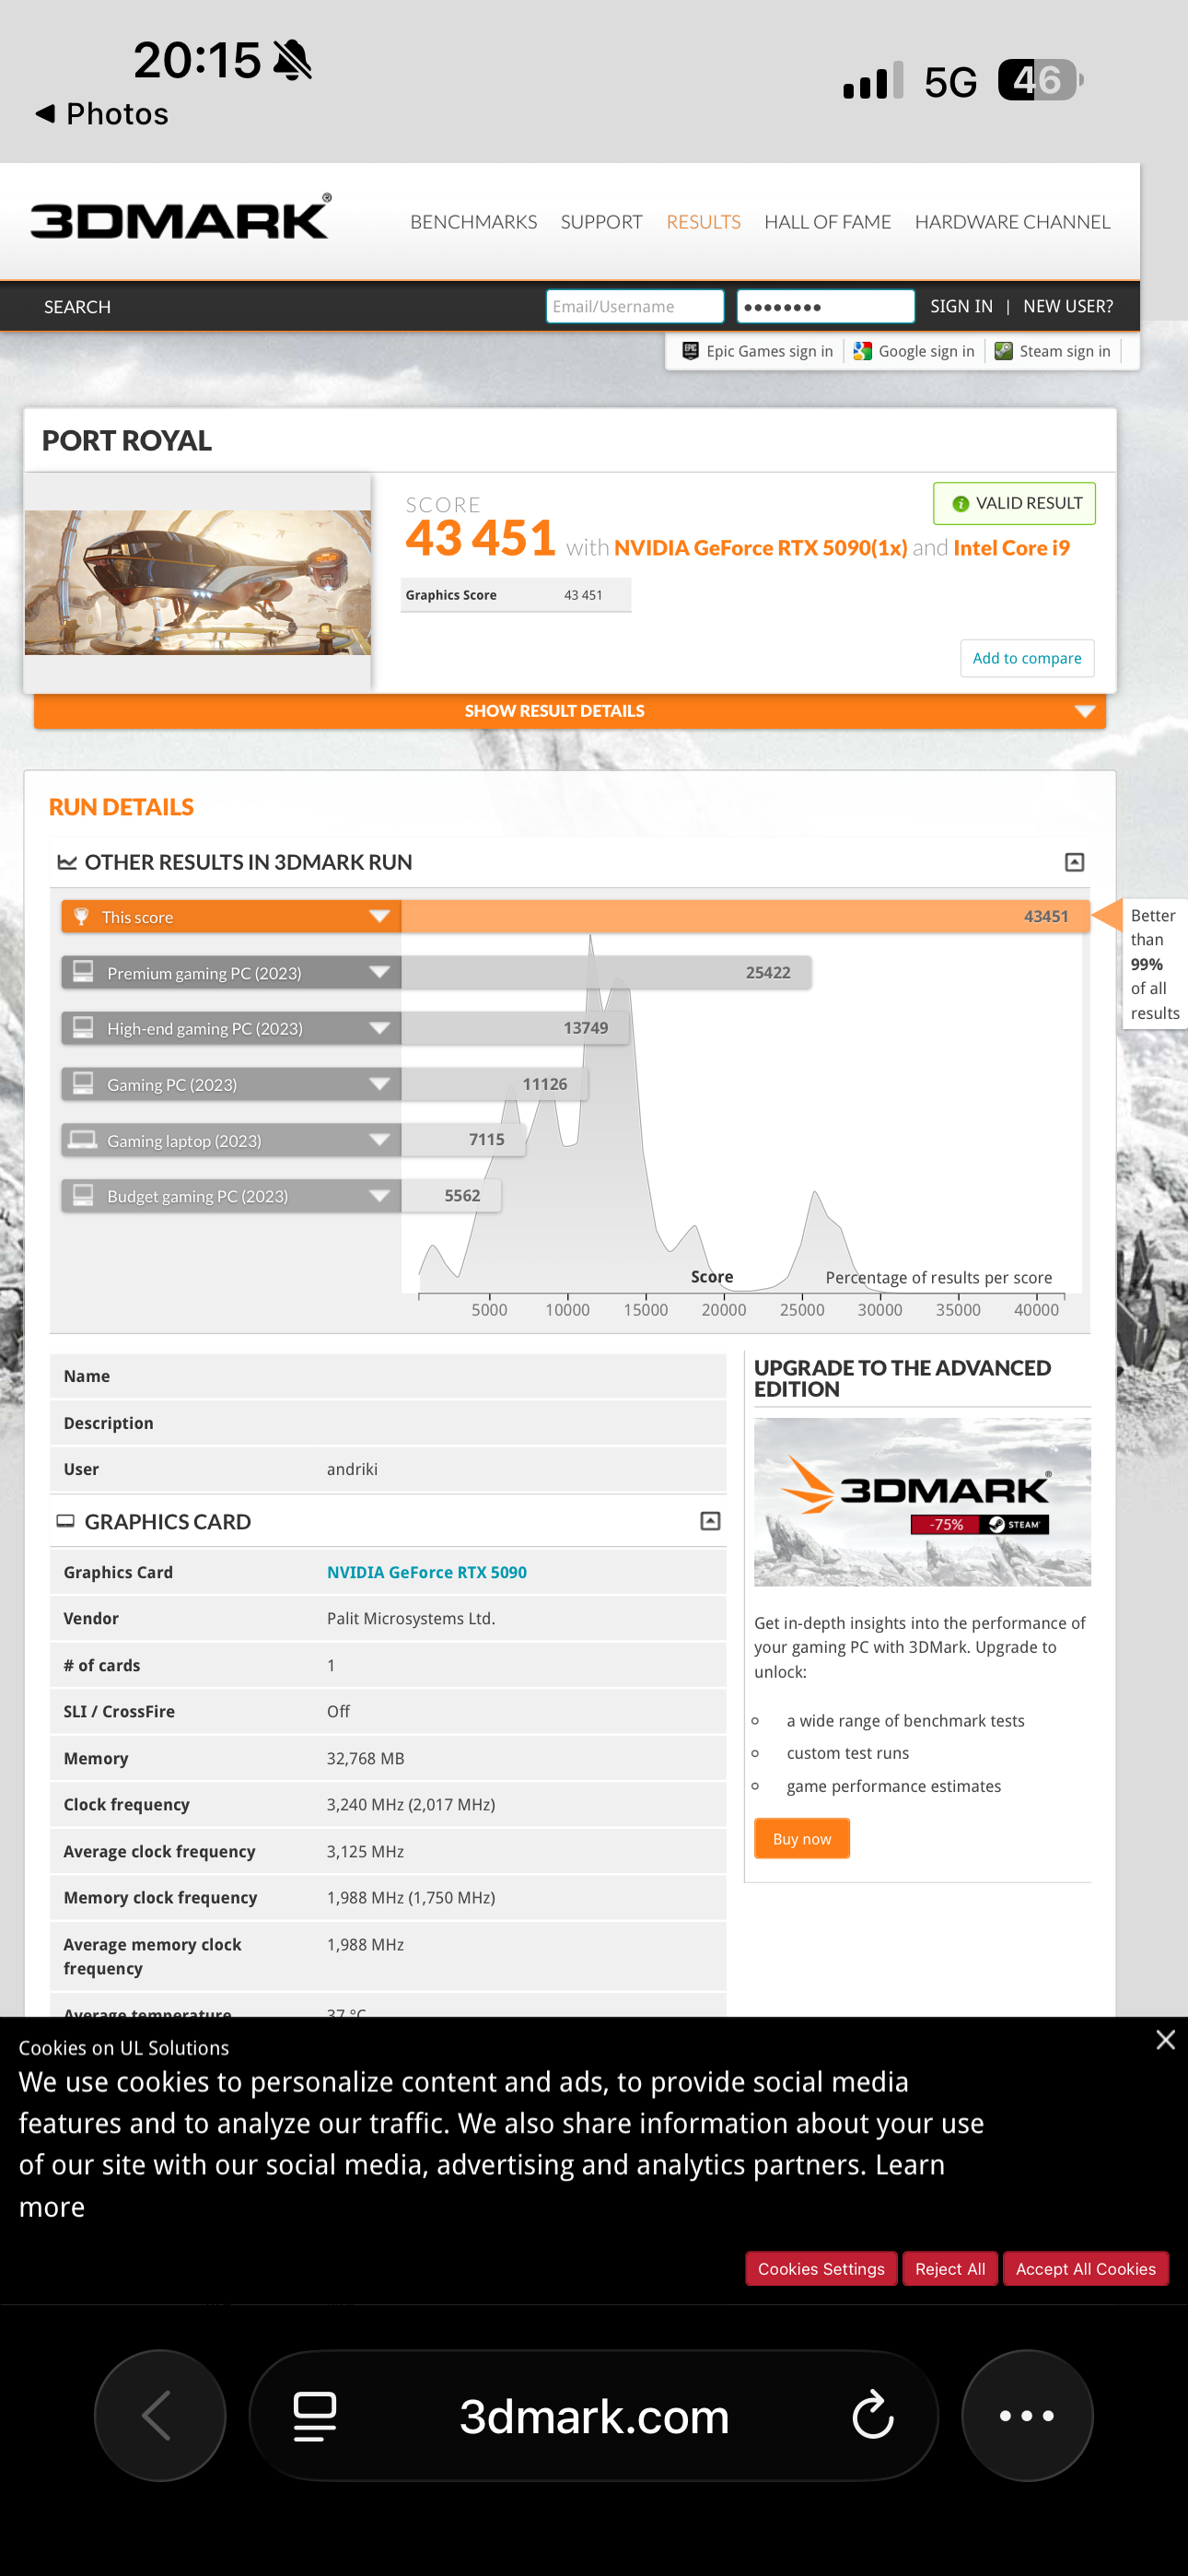Expand the This score dropdown
Viewport: 1188px width, 2576px height.
[x=379, y=917]
